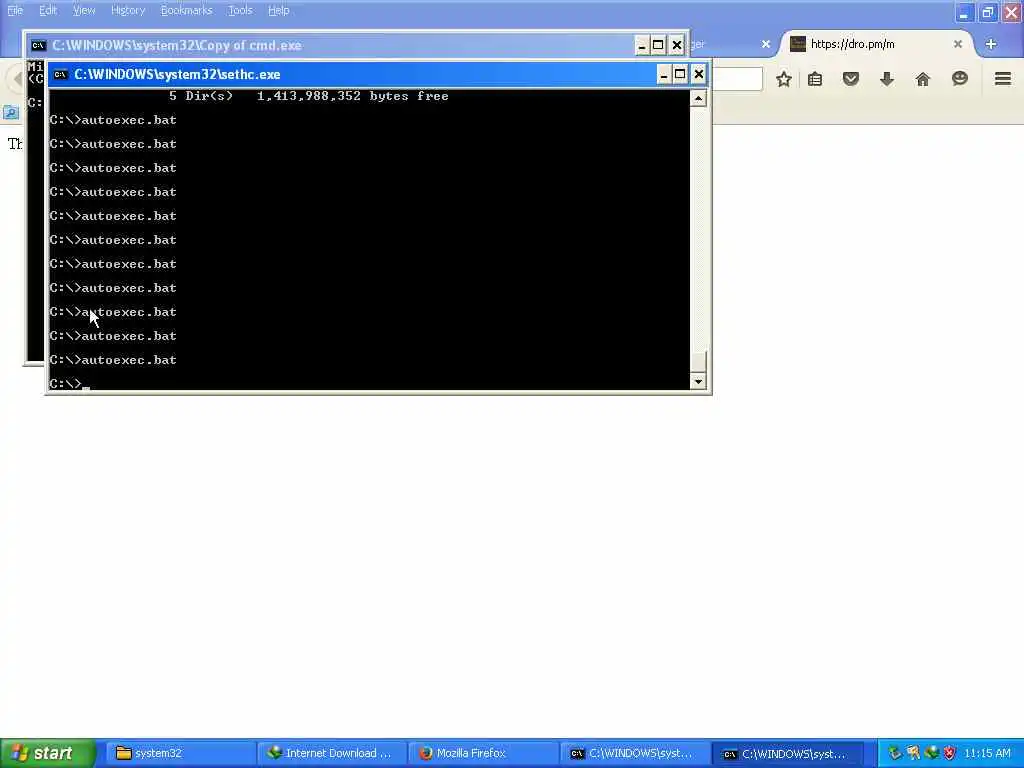Go to Firefox home page icon

[x=923, y=80]
